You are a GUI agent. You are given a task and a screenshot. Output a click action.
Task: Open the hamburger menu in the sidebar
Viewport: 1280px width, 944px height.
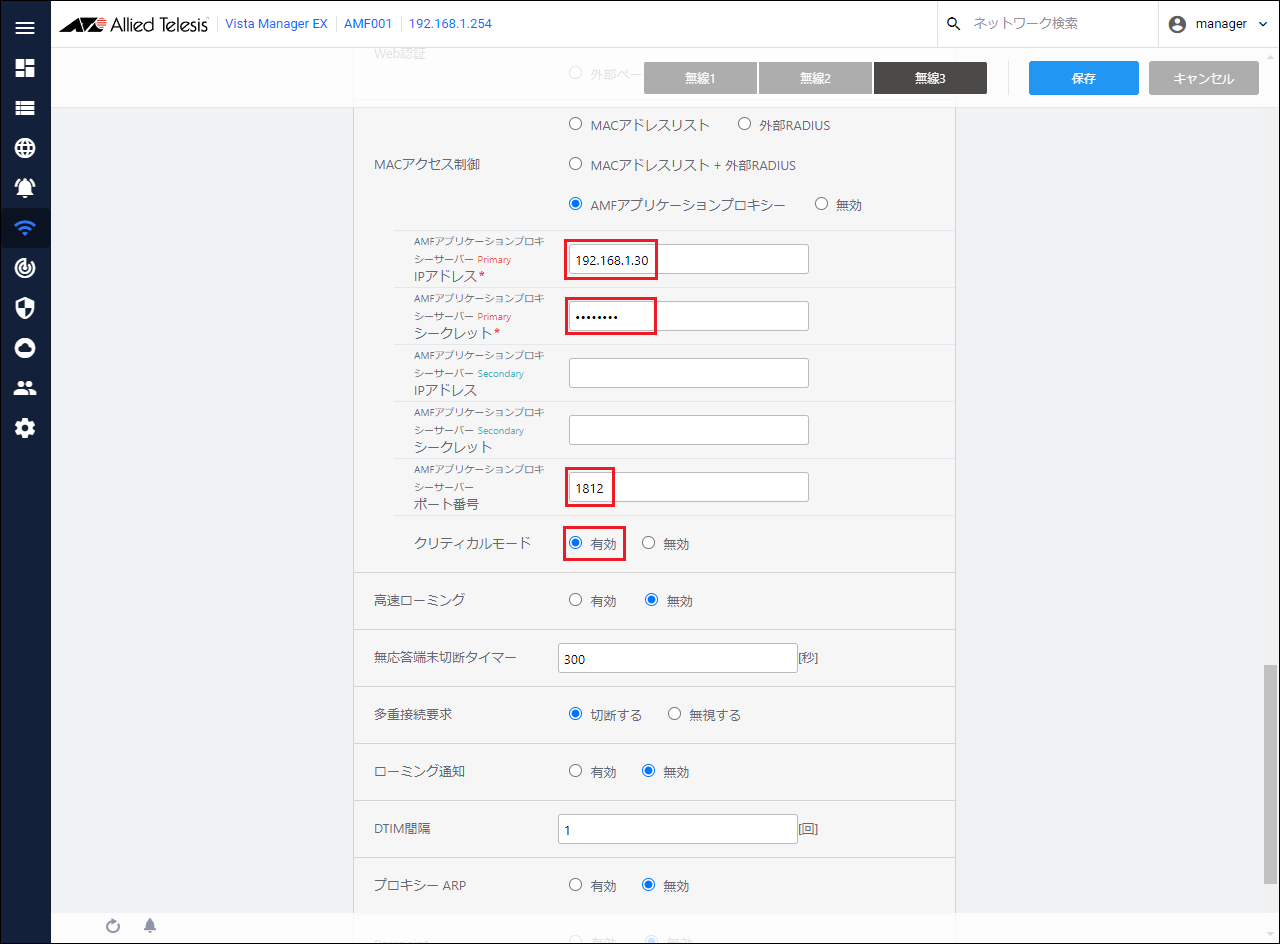point(25,28)
